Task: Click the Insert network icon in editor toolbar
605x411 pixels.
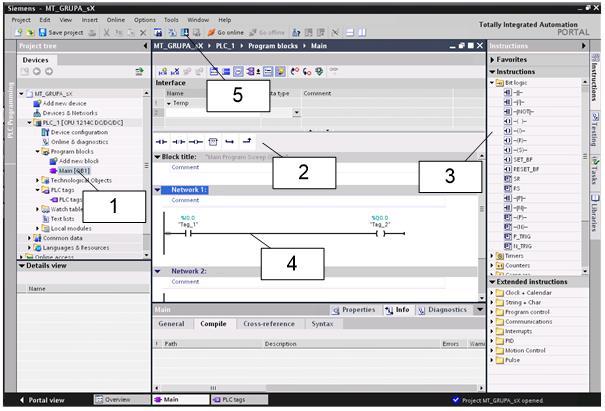Action: pyautogui.click(x=163, y=71)
